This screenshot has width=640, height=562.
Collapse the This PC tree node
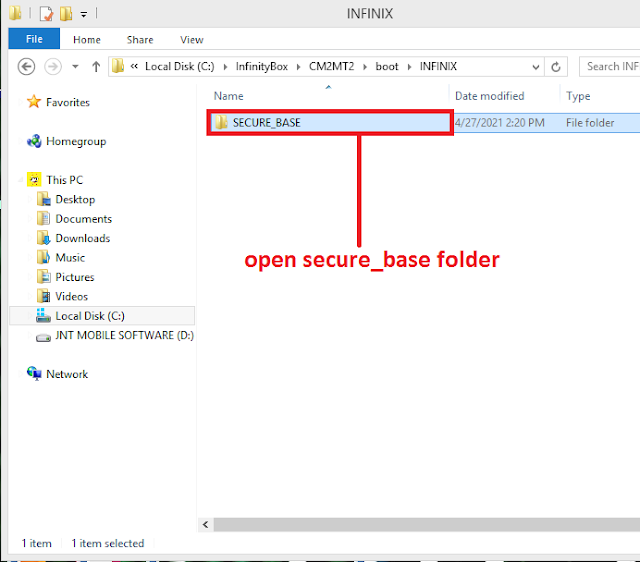click(20, 180)
